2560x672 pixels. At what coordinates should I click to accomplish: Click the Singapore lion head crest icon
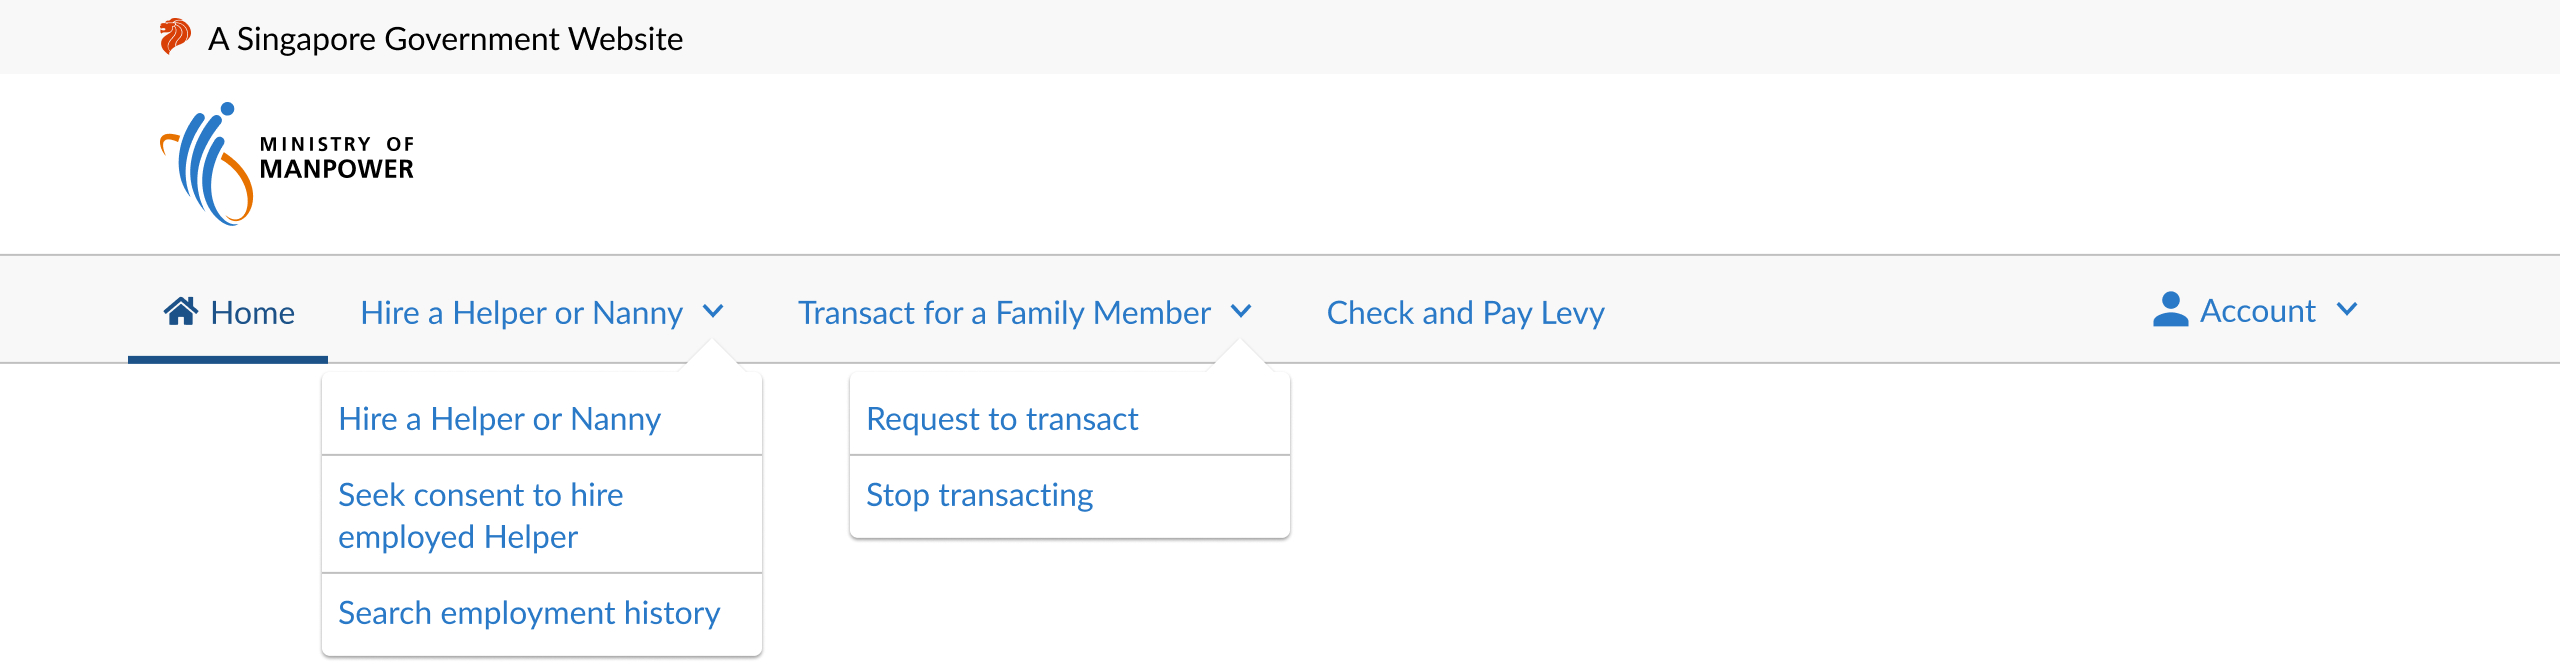(175, 37)
